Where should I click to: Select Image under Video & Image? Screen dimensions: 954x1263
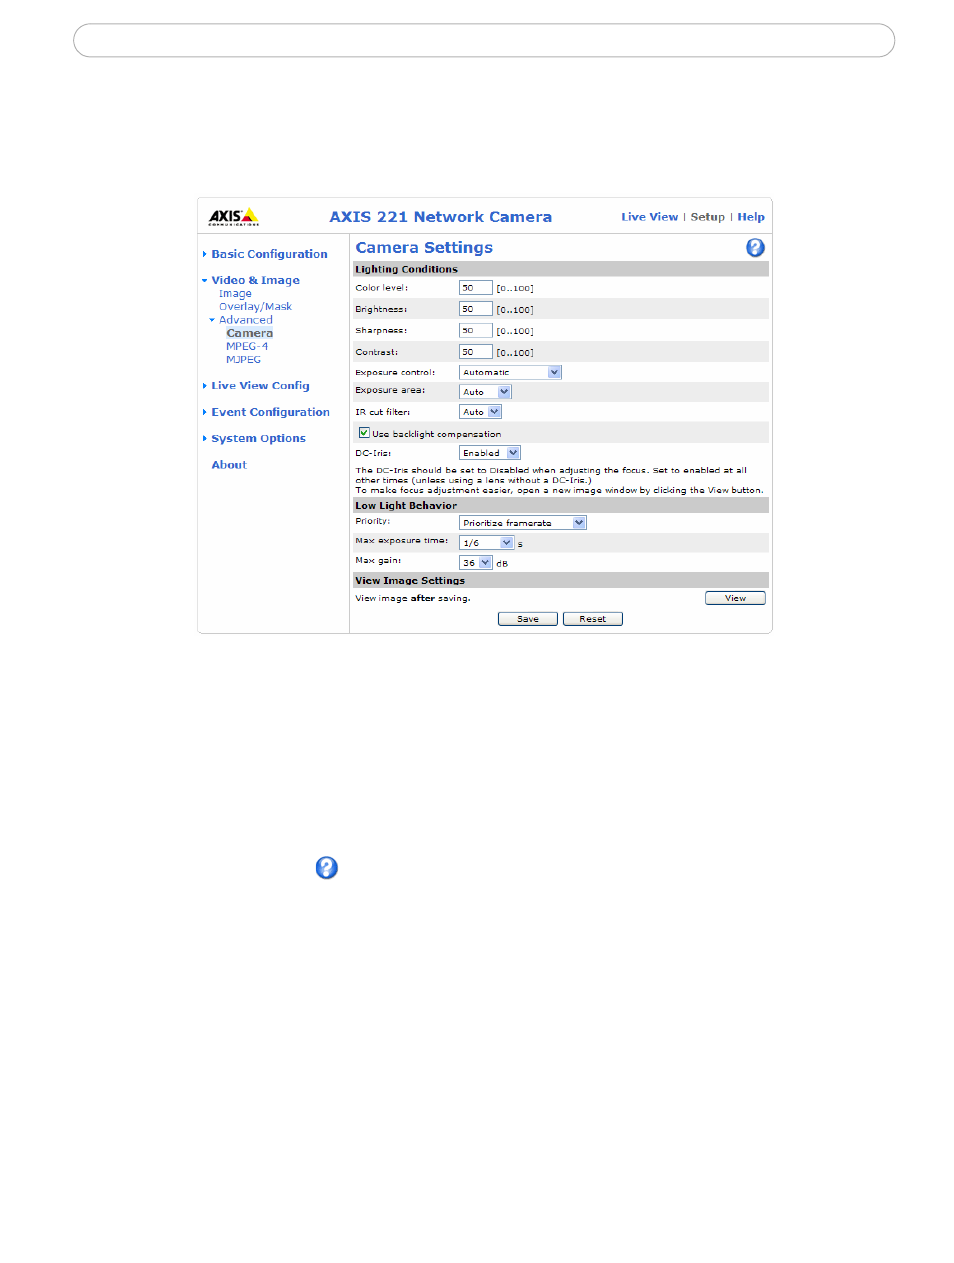pyautogui.click(x=235, y=294)
